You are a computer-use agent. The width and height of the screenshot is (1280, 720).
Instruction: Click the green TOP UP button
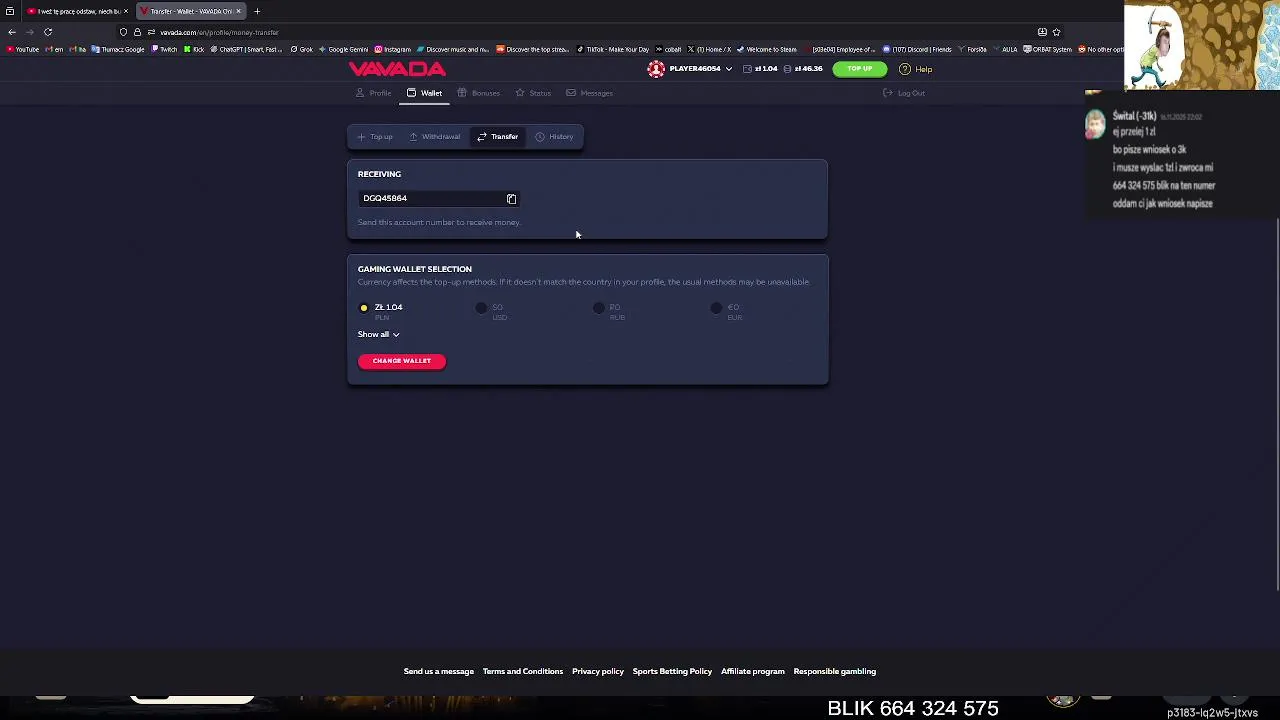(860, 69)
